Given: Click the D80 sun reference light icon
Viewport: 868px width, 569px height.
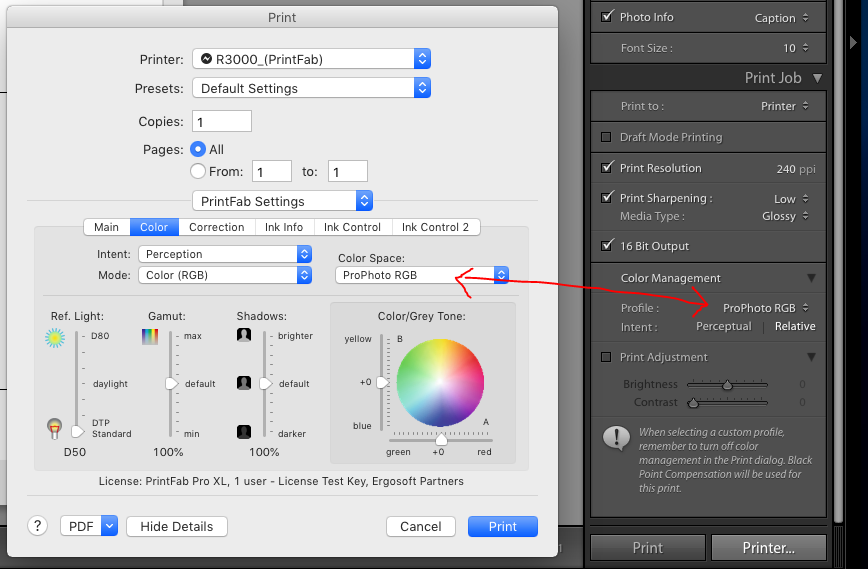Looking at the screenshot, I should click(54, 338).
